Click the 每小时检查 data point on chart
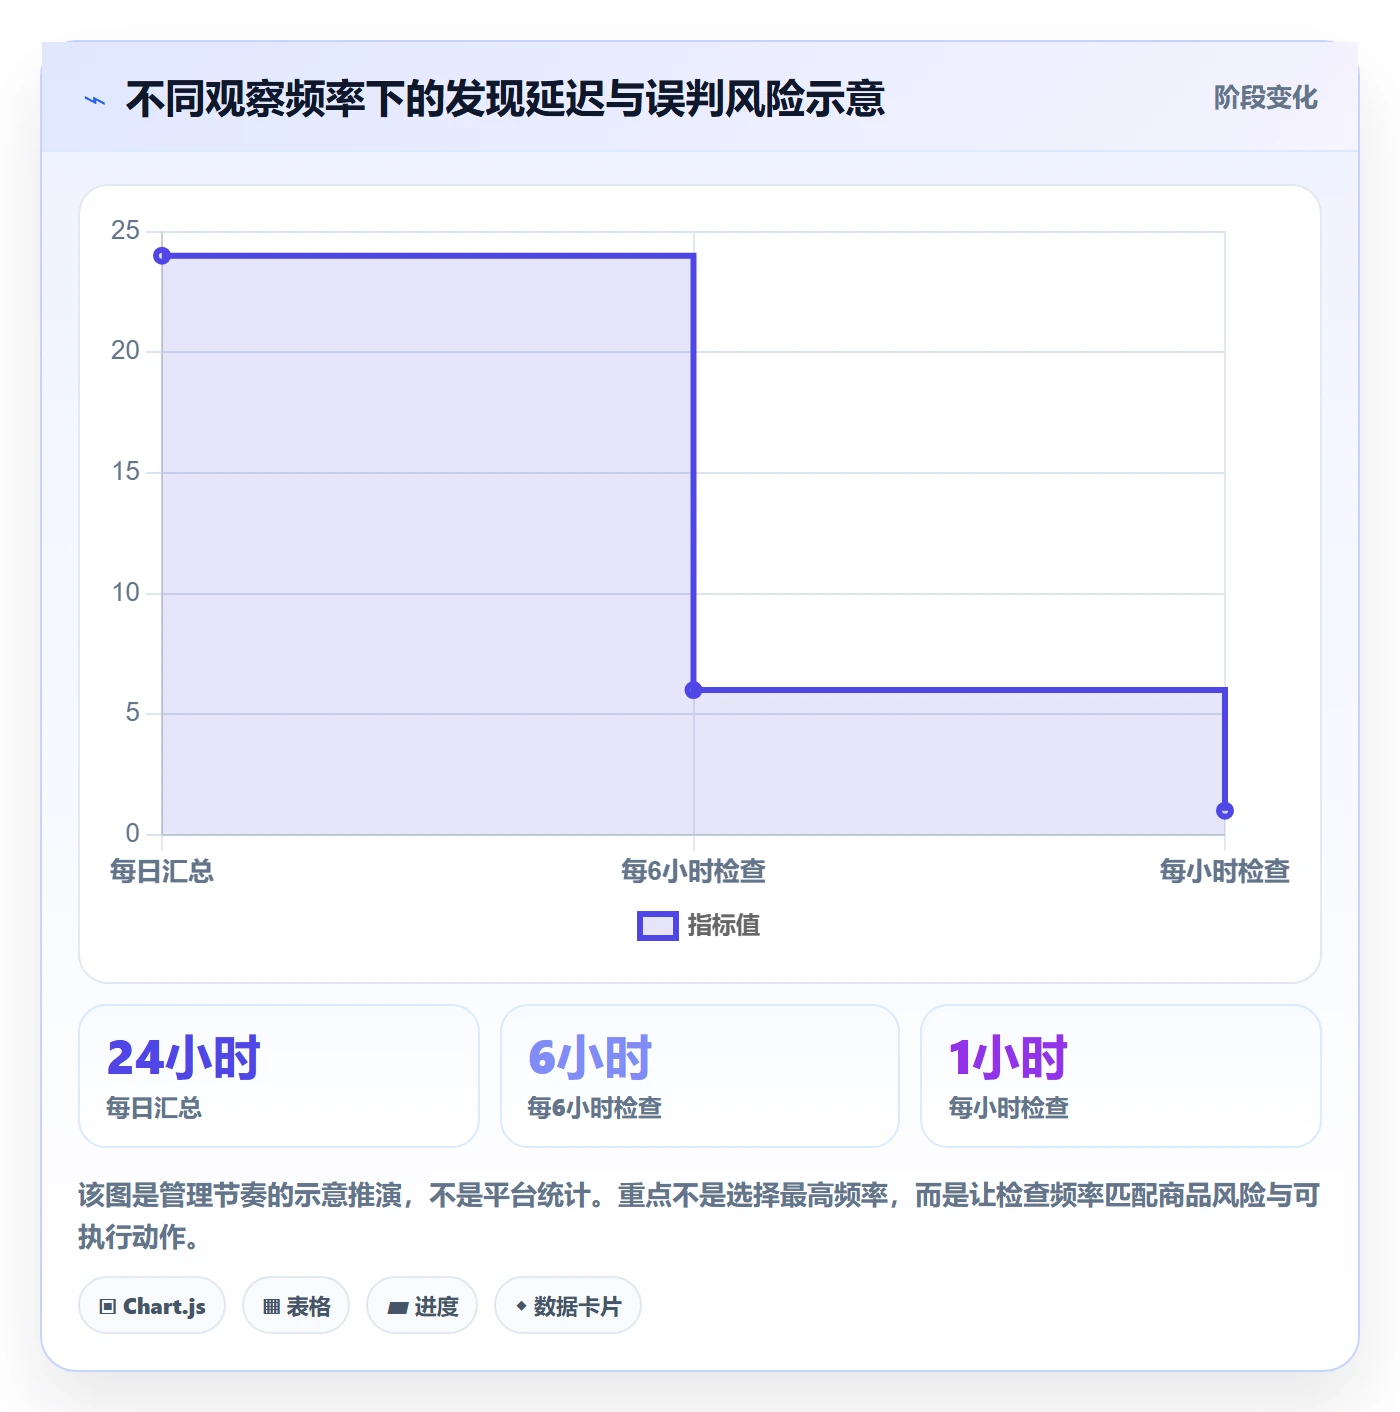1400x1412 pixels. click(x=1225, y=811)
